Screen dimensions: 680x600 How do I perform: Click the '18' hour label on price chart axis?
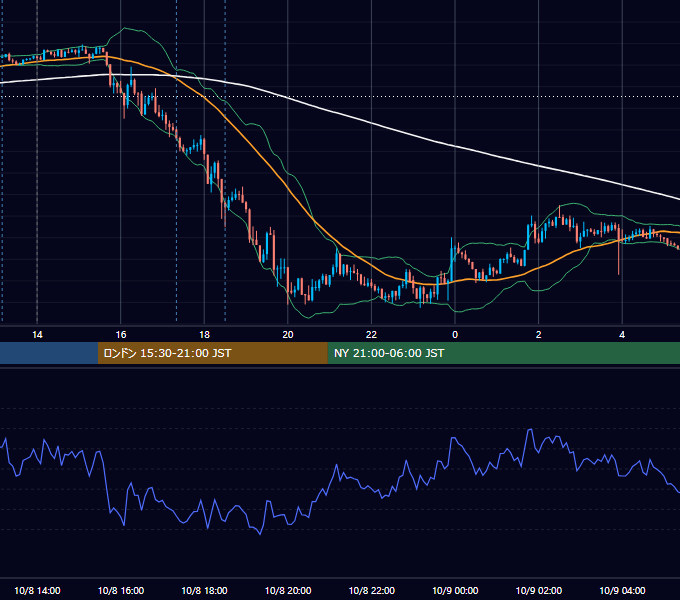[x=204, y=335]
